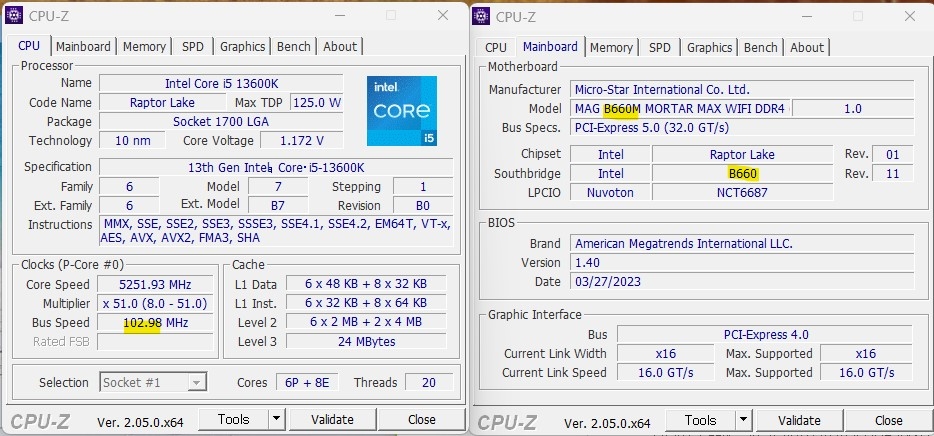934x436 pixels.
Task: Click Validate button in right CPU-Z window
Action: click(799, 421)
